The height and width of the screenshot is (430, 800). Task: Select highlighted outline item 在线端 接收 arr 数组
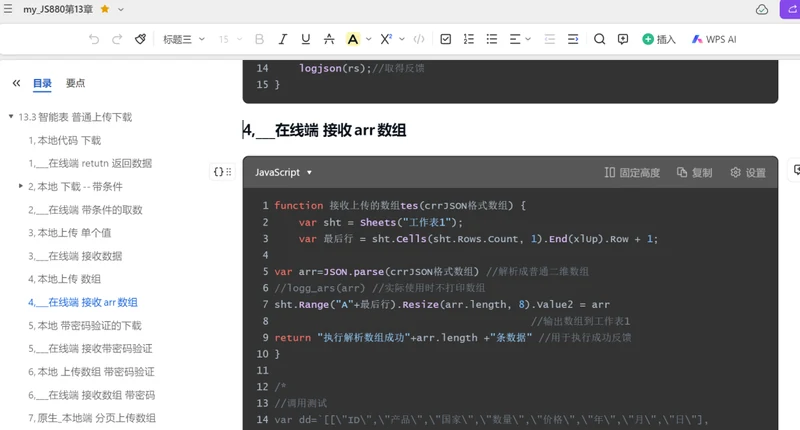(83, 302)
